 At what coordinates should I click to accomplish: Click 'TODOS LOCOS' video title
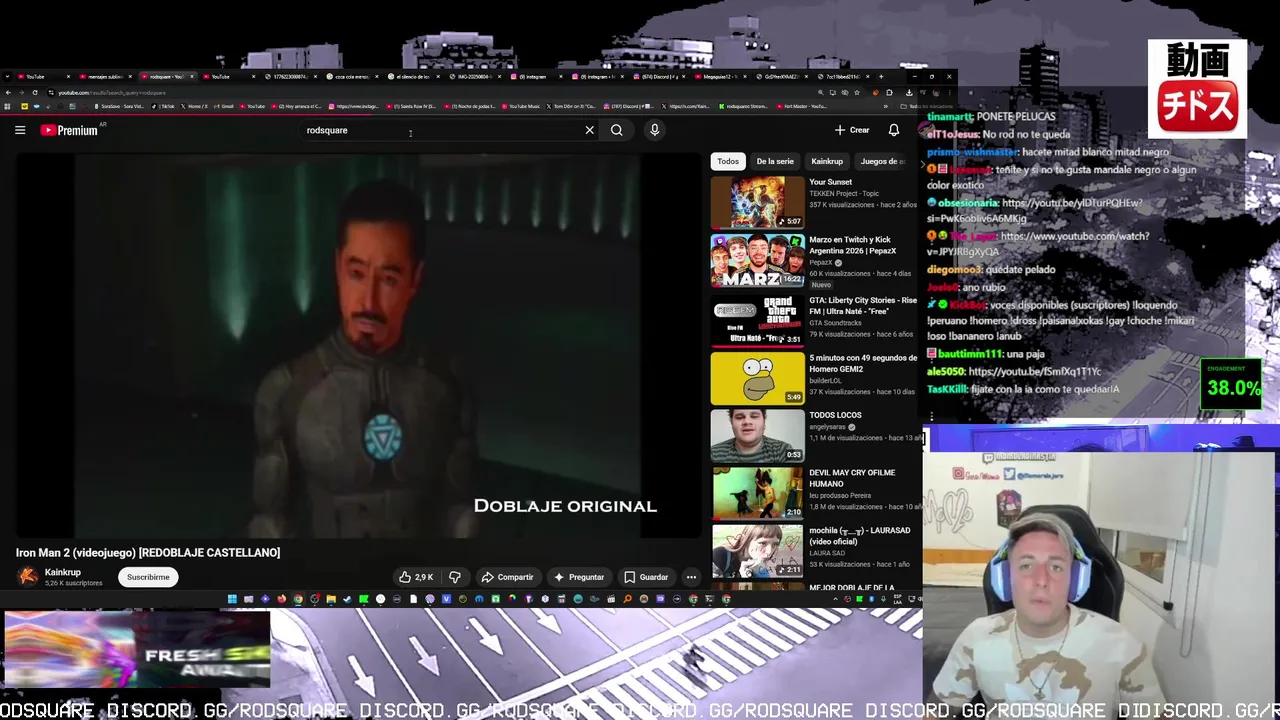[835, 415]
